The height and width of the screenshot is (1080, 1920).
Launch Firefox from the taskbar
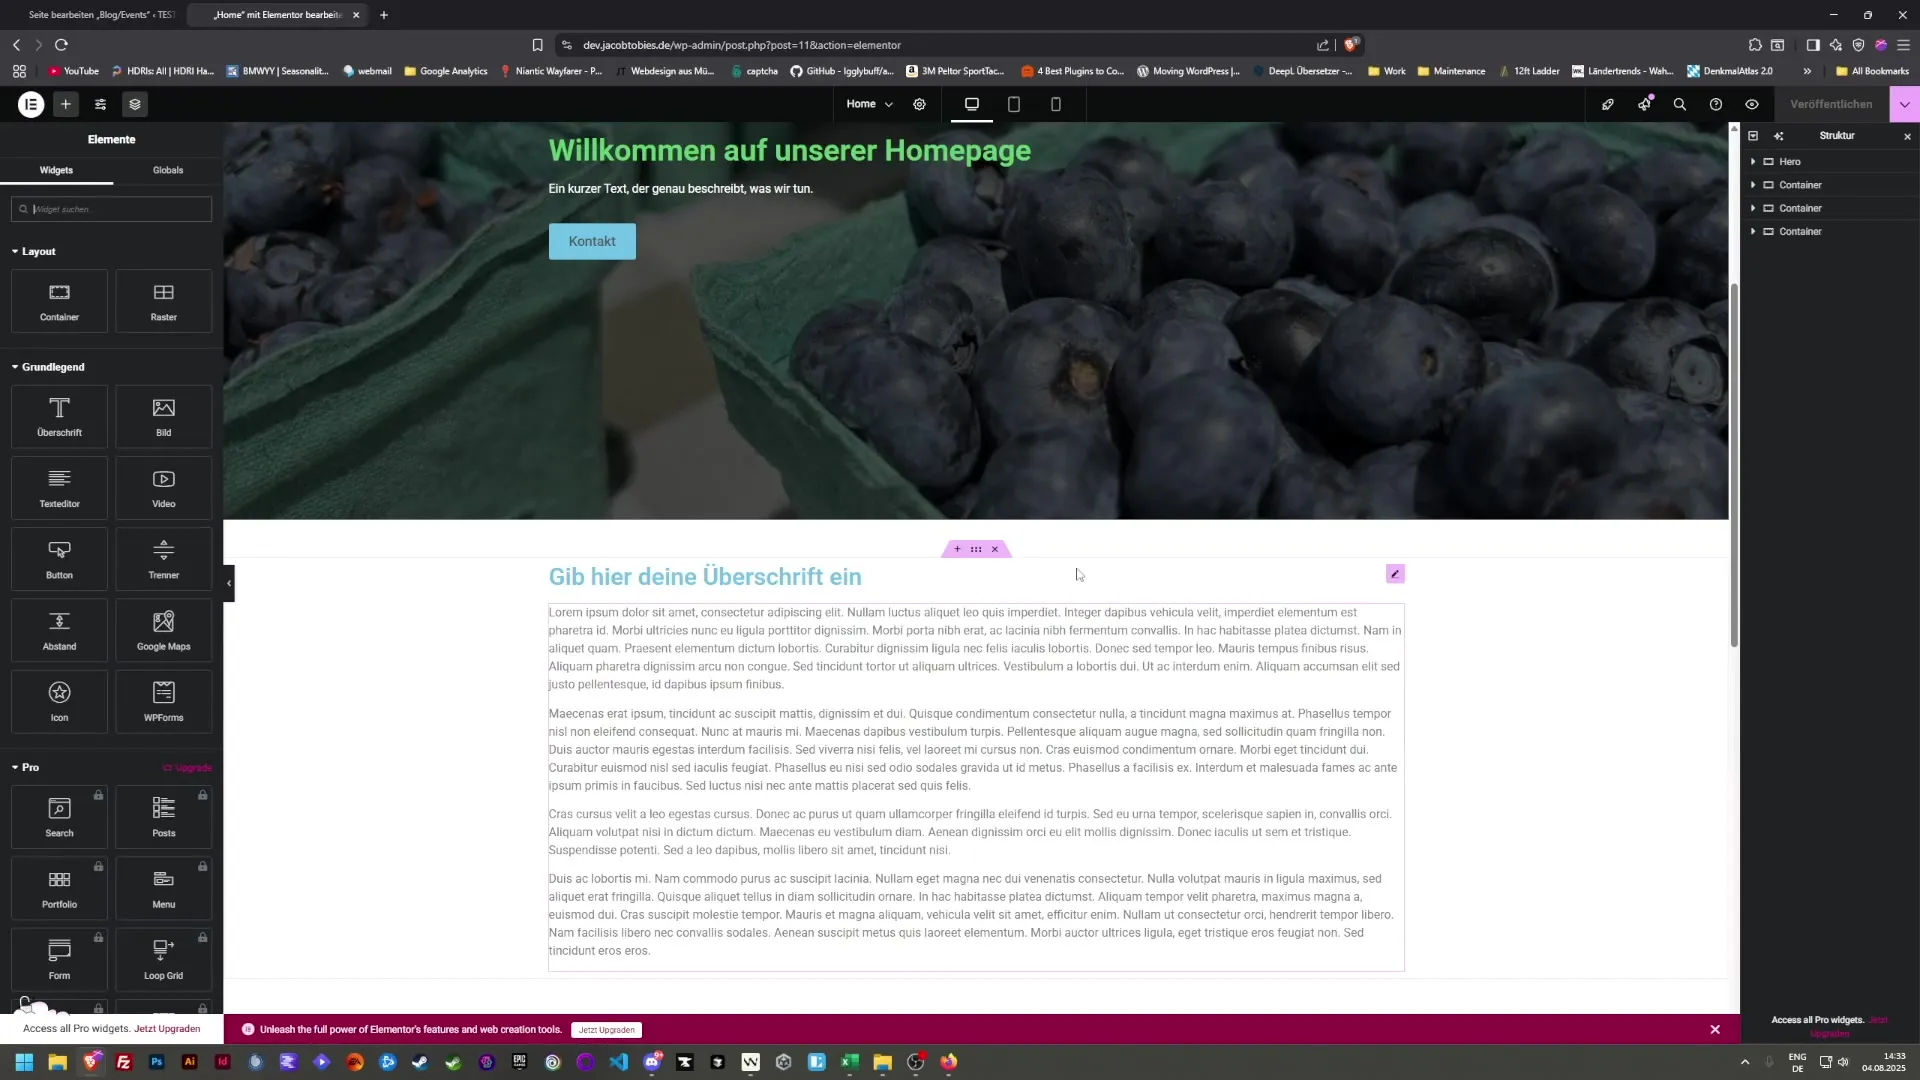coord(948,1062)
